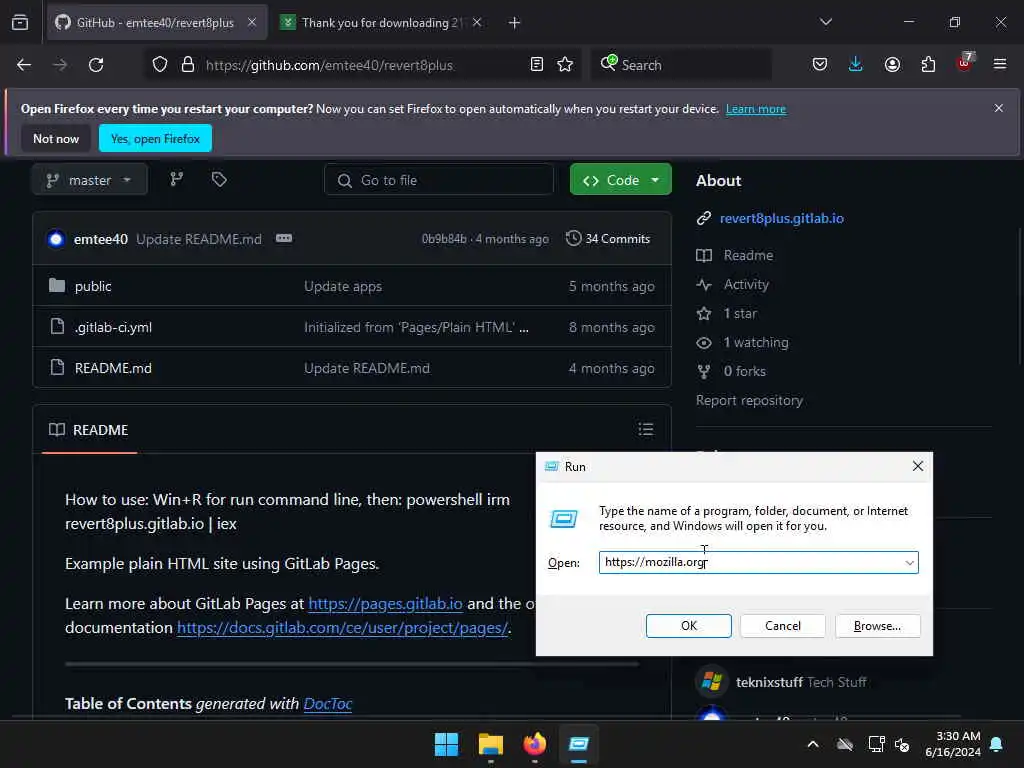Viewport: 1024px width, 768px height.
Task: Open the Extensions puzzle icon
Action: click(x=928, y=65)
